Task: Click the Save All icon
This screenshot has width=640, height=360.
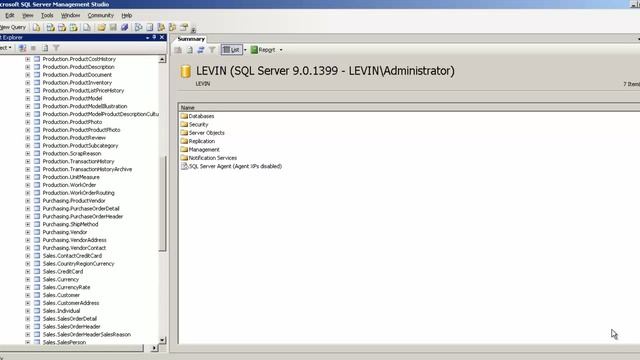Action: [124, 27]
